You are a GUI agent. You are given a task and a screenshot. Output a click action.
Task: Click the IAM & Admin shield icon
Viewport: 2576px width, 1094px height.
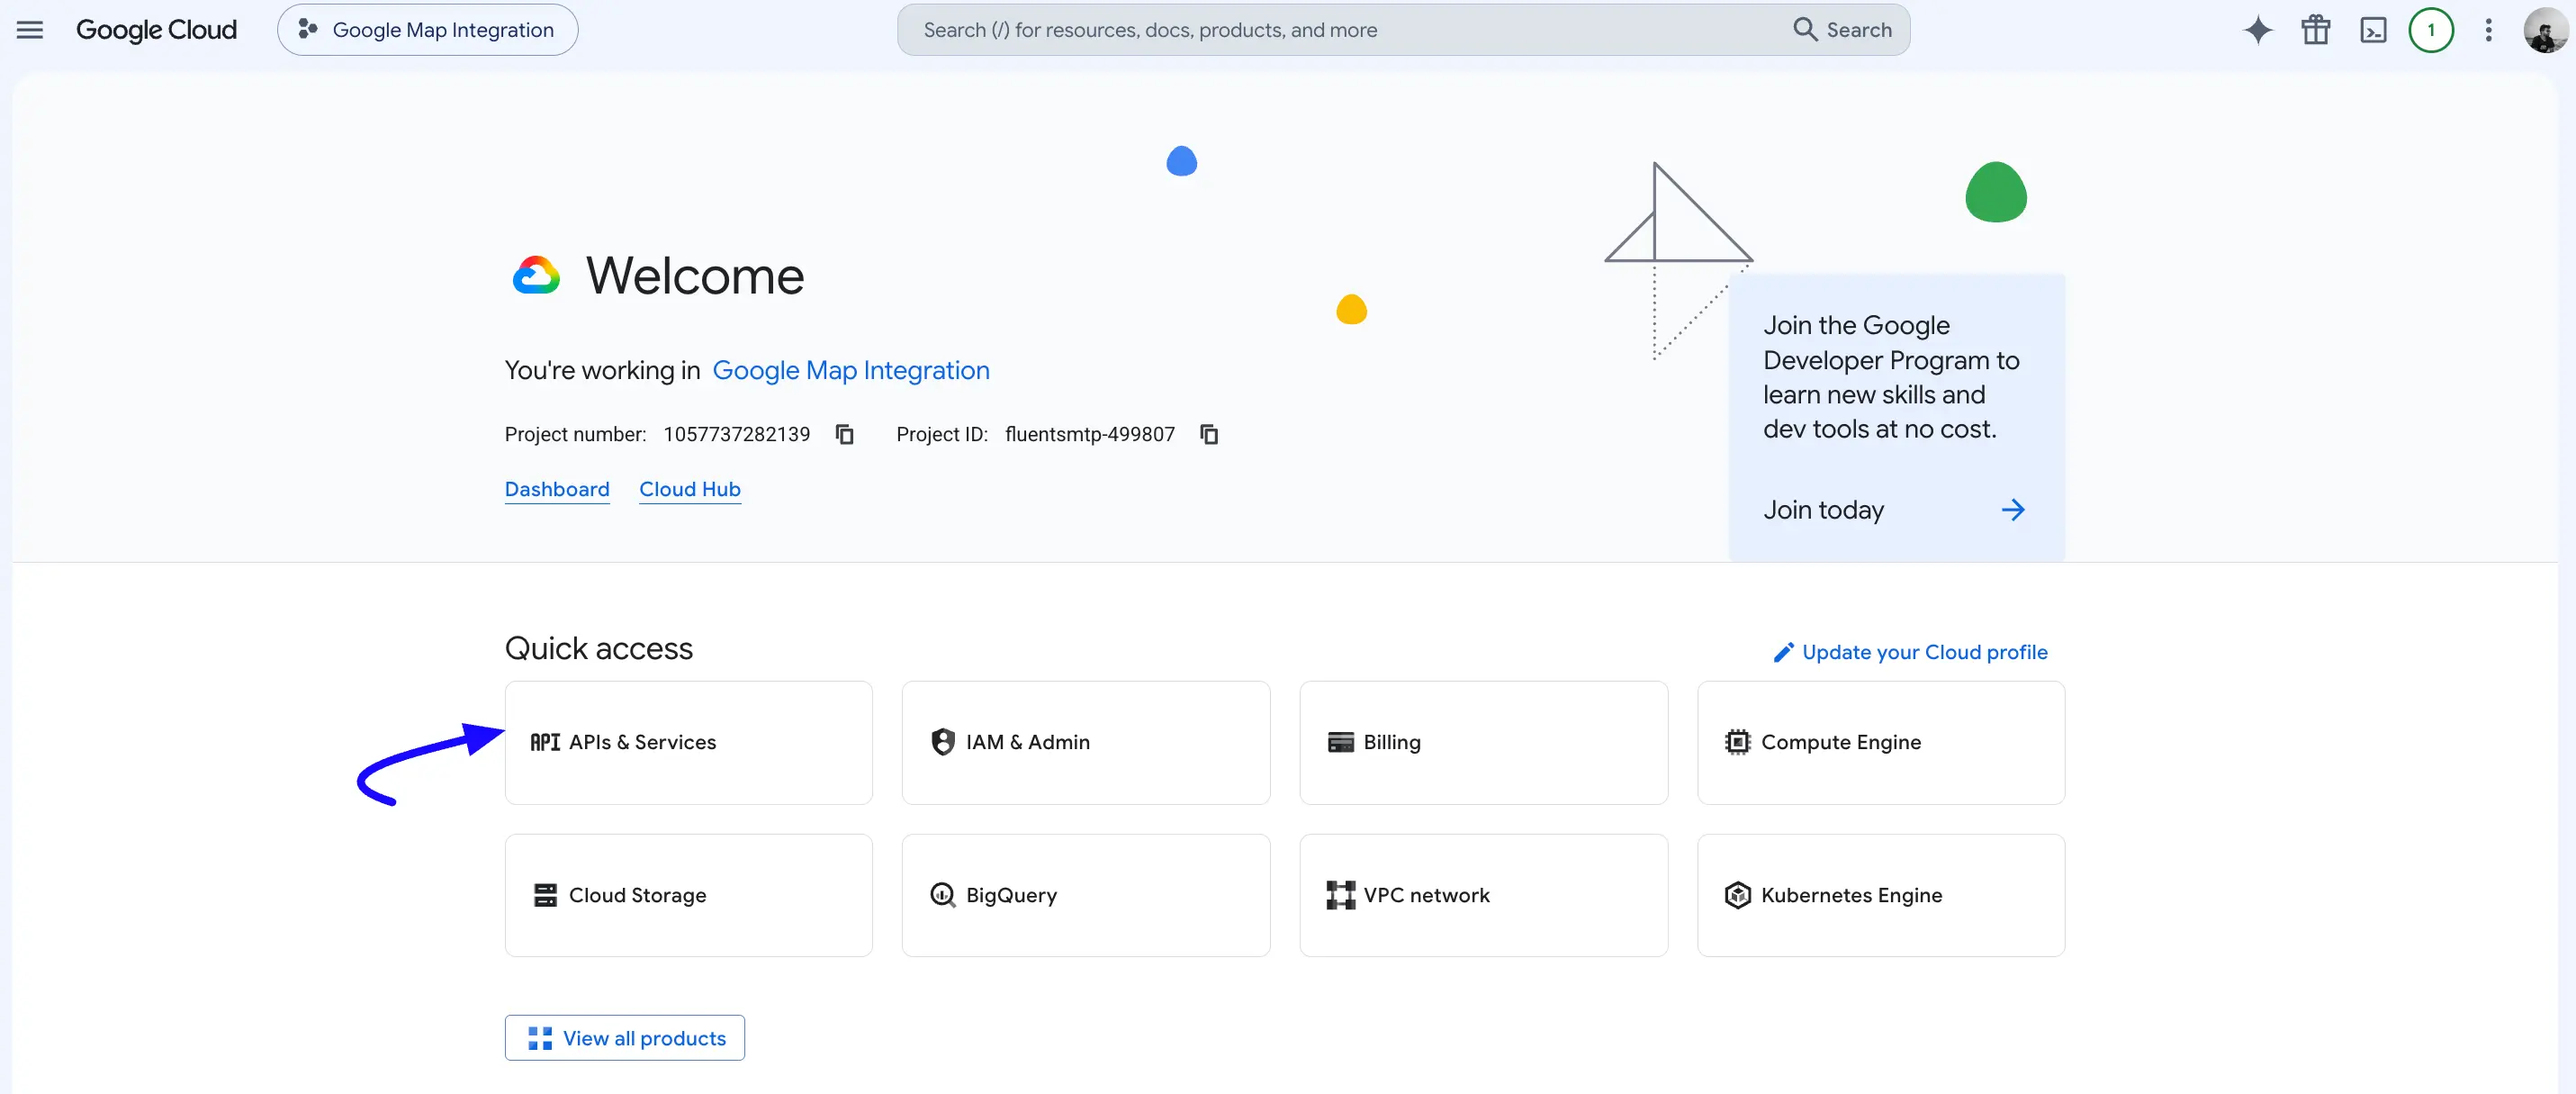tap(943, 742)
